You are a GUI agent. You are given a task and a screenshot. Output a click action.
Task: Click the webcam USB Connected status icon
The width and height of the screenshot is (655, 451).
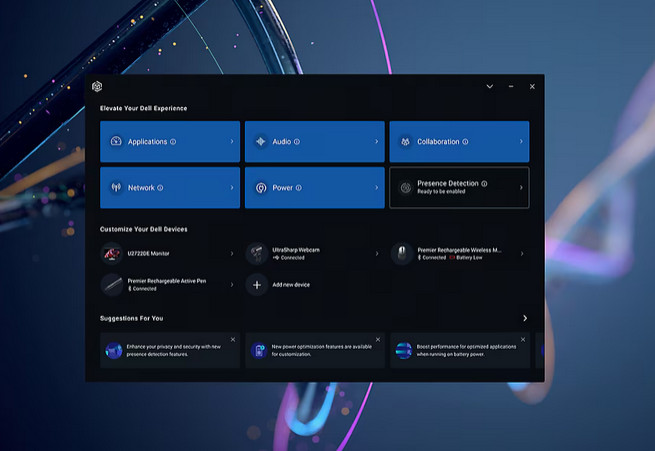[x=276, y=258]
